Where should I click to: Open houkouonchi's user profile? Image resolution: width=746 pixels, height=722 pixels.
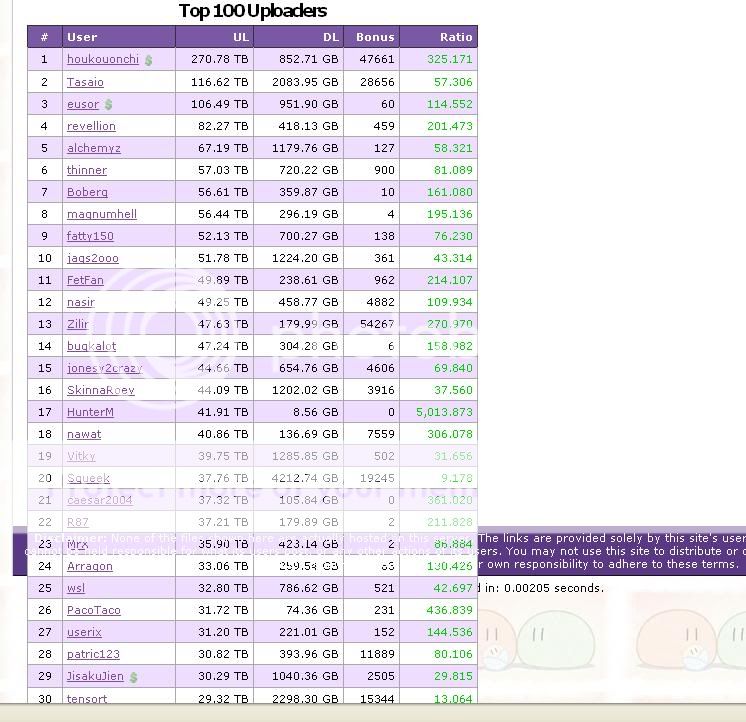(102, 59)
